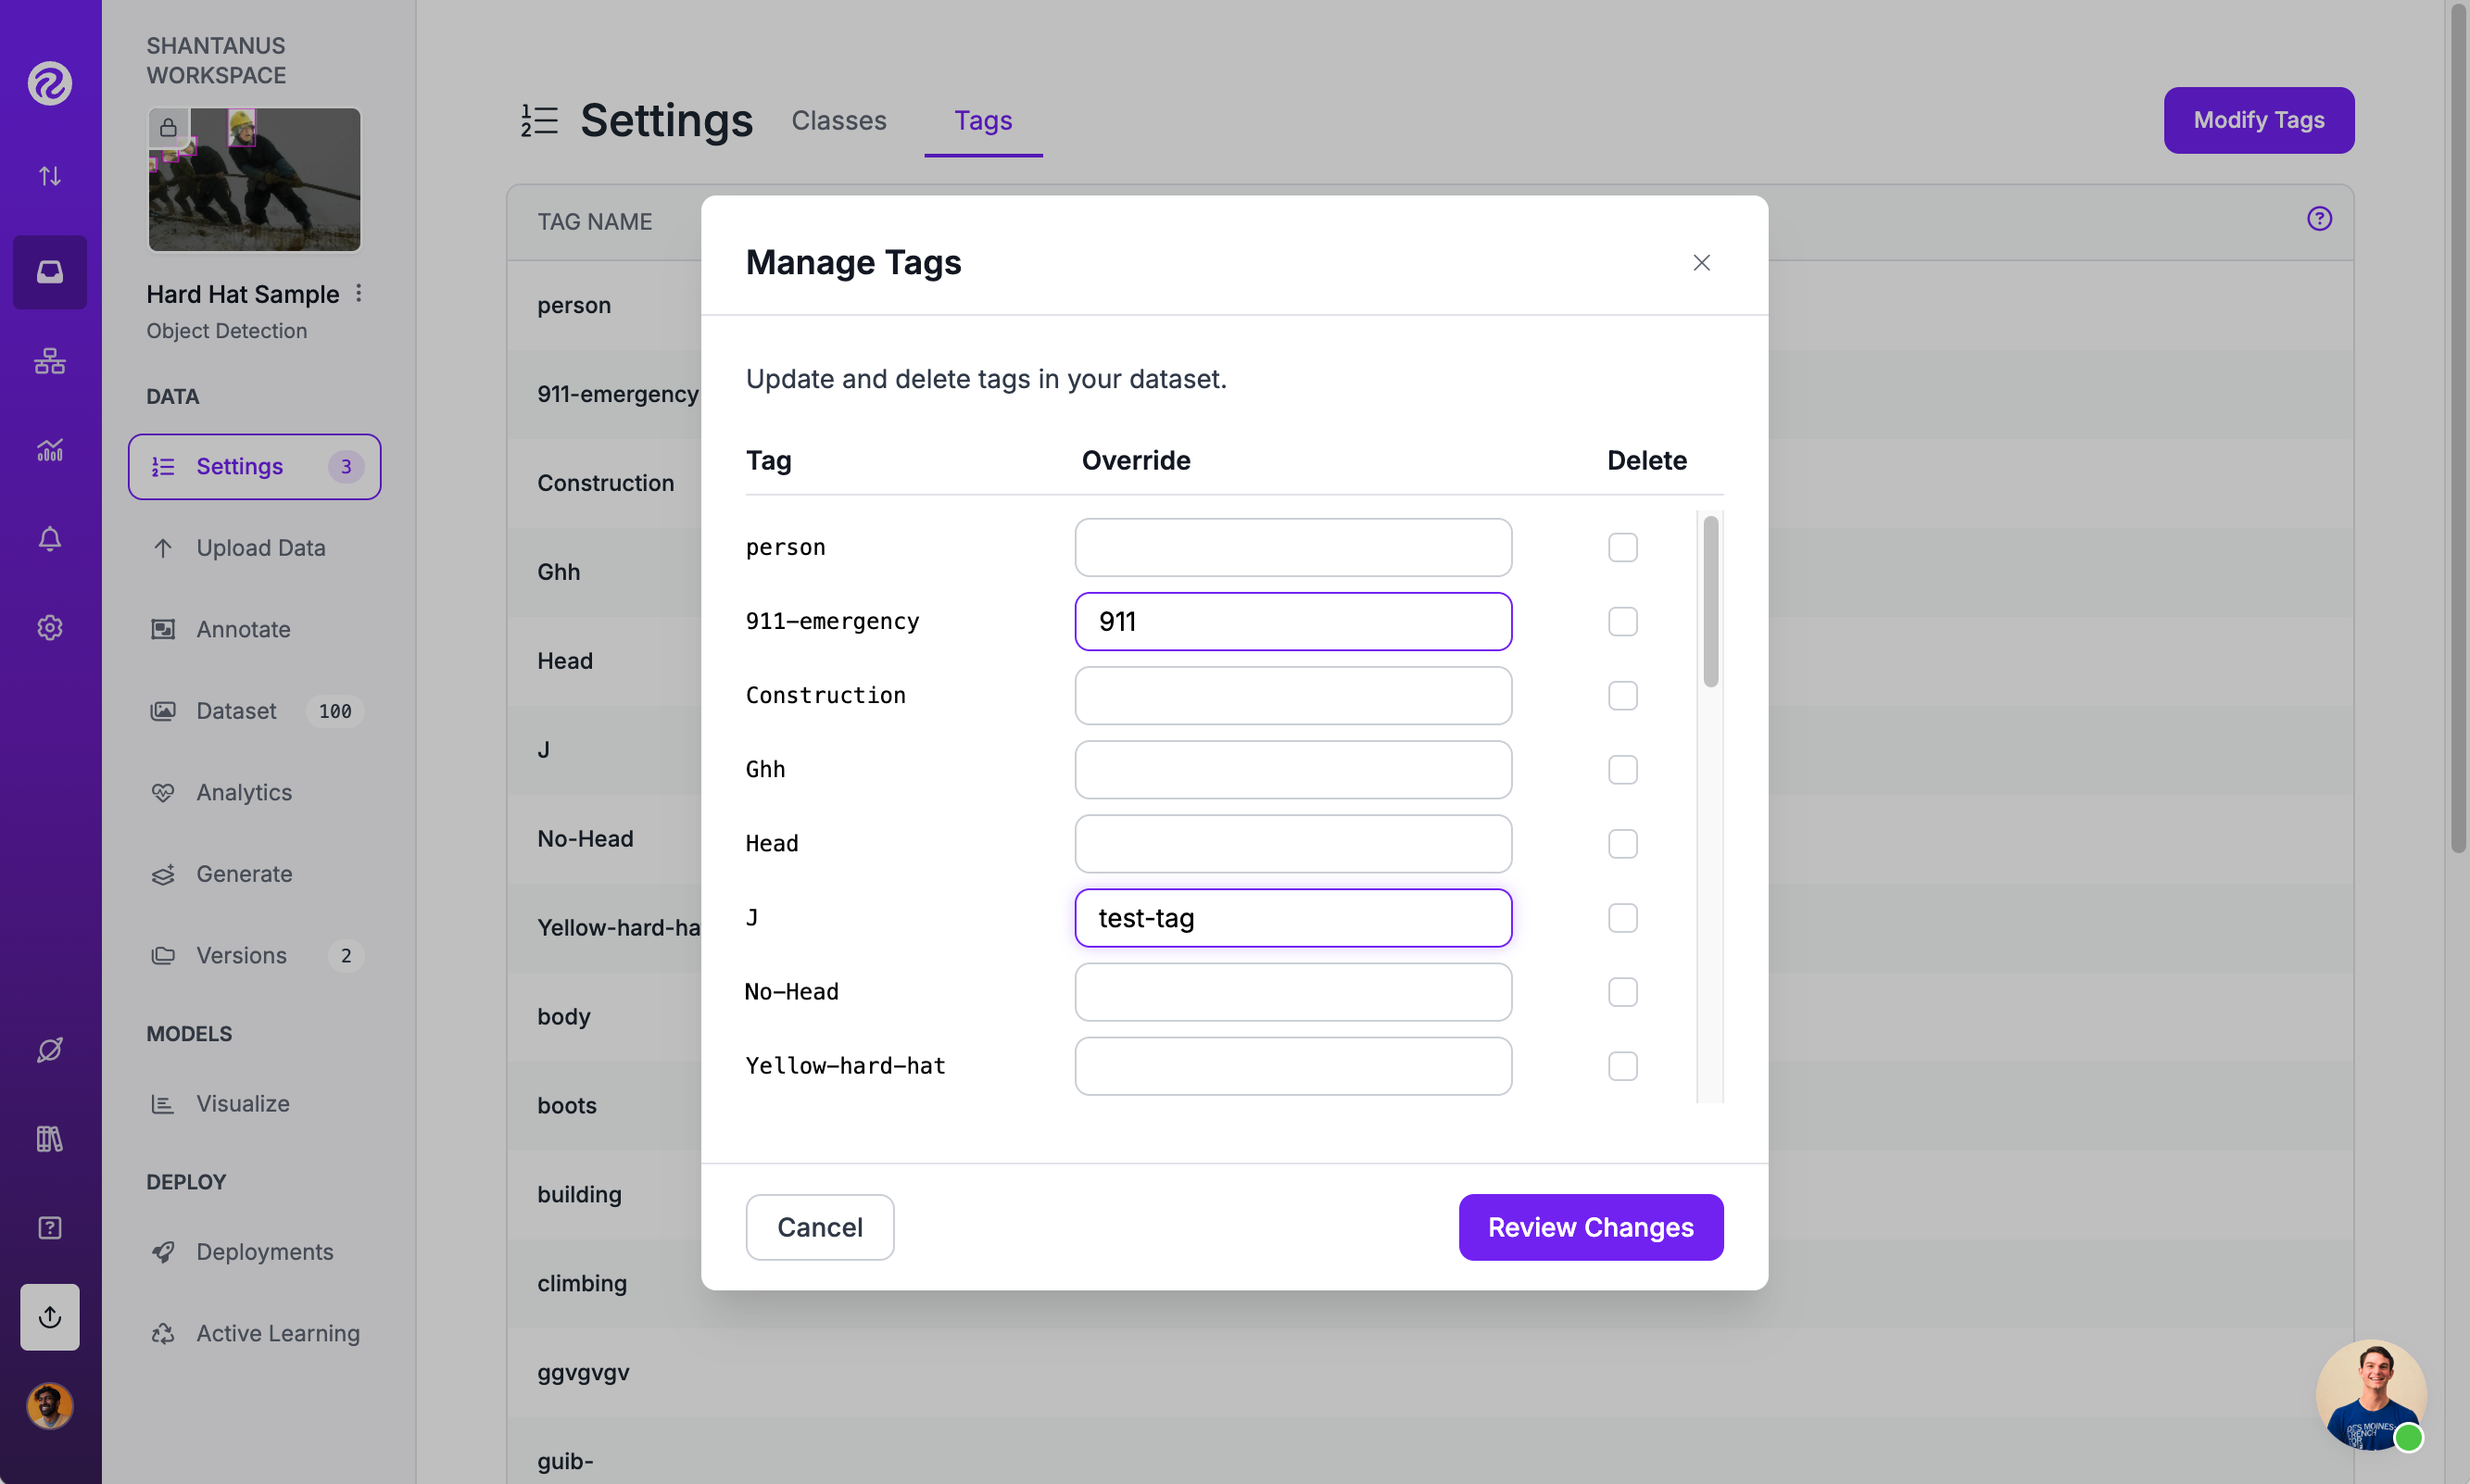Open the notifications bell icon
This screenshot has width=2470, height=1484.
tap(50, 539)
